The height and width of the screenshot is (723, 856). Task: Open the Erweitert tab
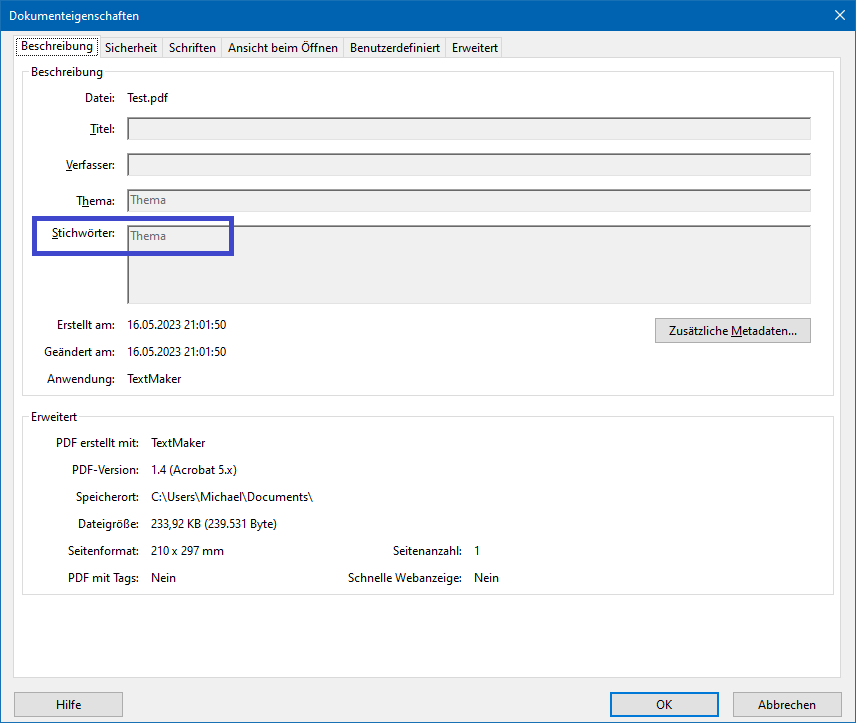(474, 48)
